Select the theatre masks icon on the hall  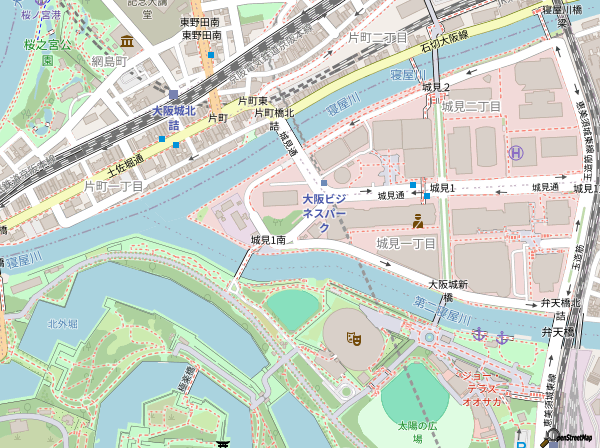coord(351,341)
